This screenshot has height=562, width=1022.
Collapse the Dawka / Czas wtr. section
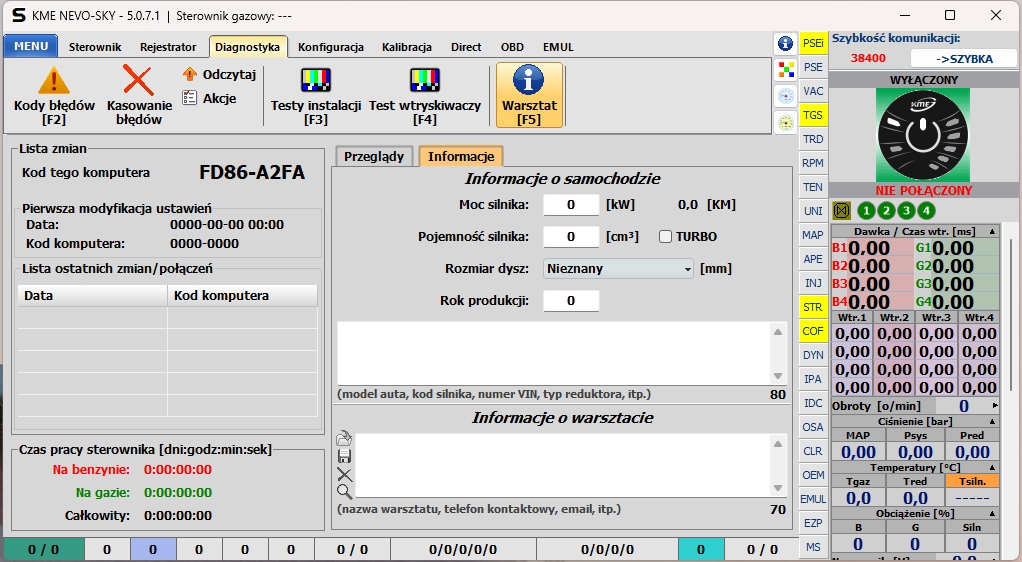point(992,231)
